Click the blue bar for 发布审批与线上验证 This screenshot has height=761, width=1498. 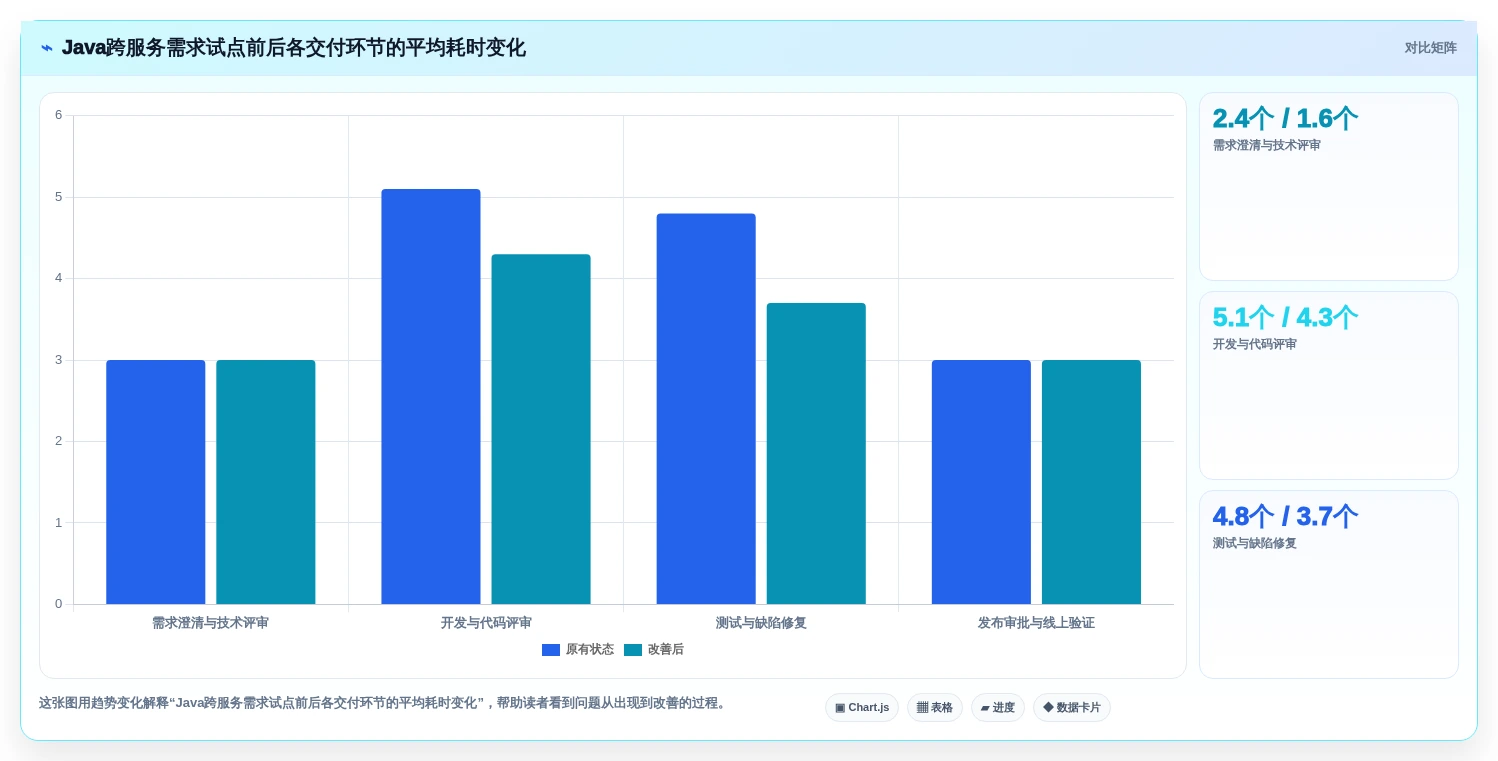coord(981,482)
